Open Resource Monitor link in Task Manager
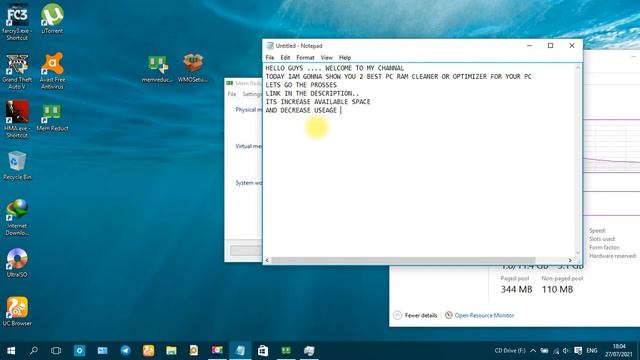 point(480,316)
